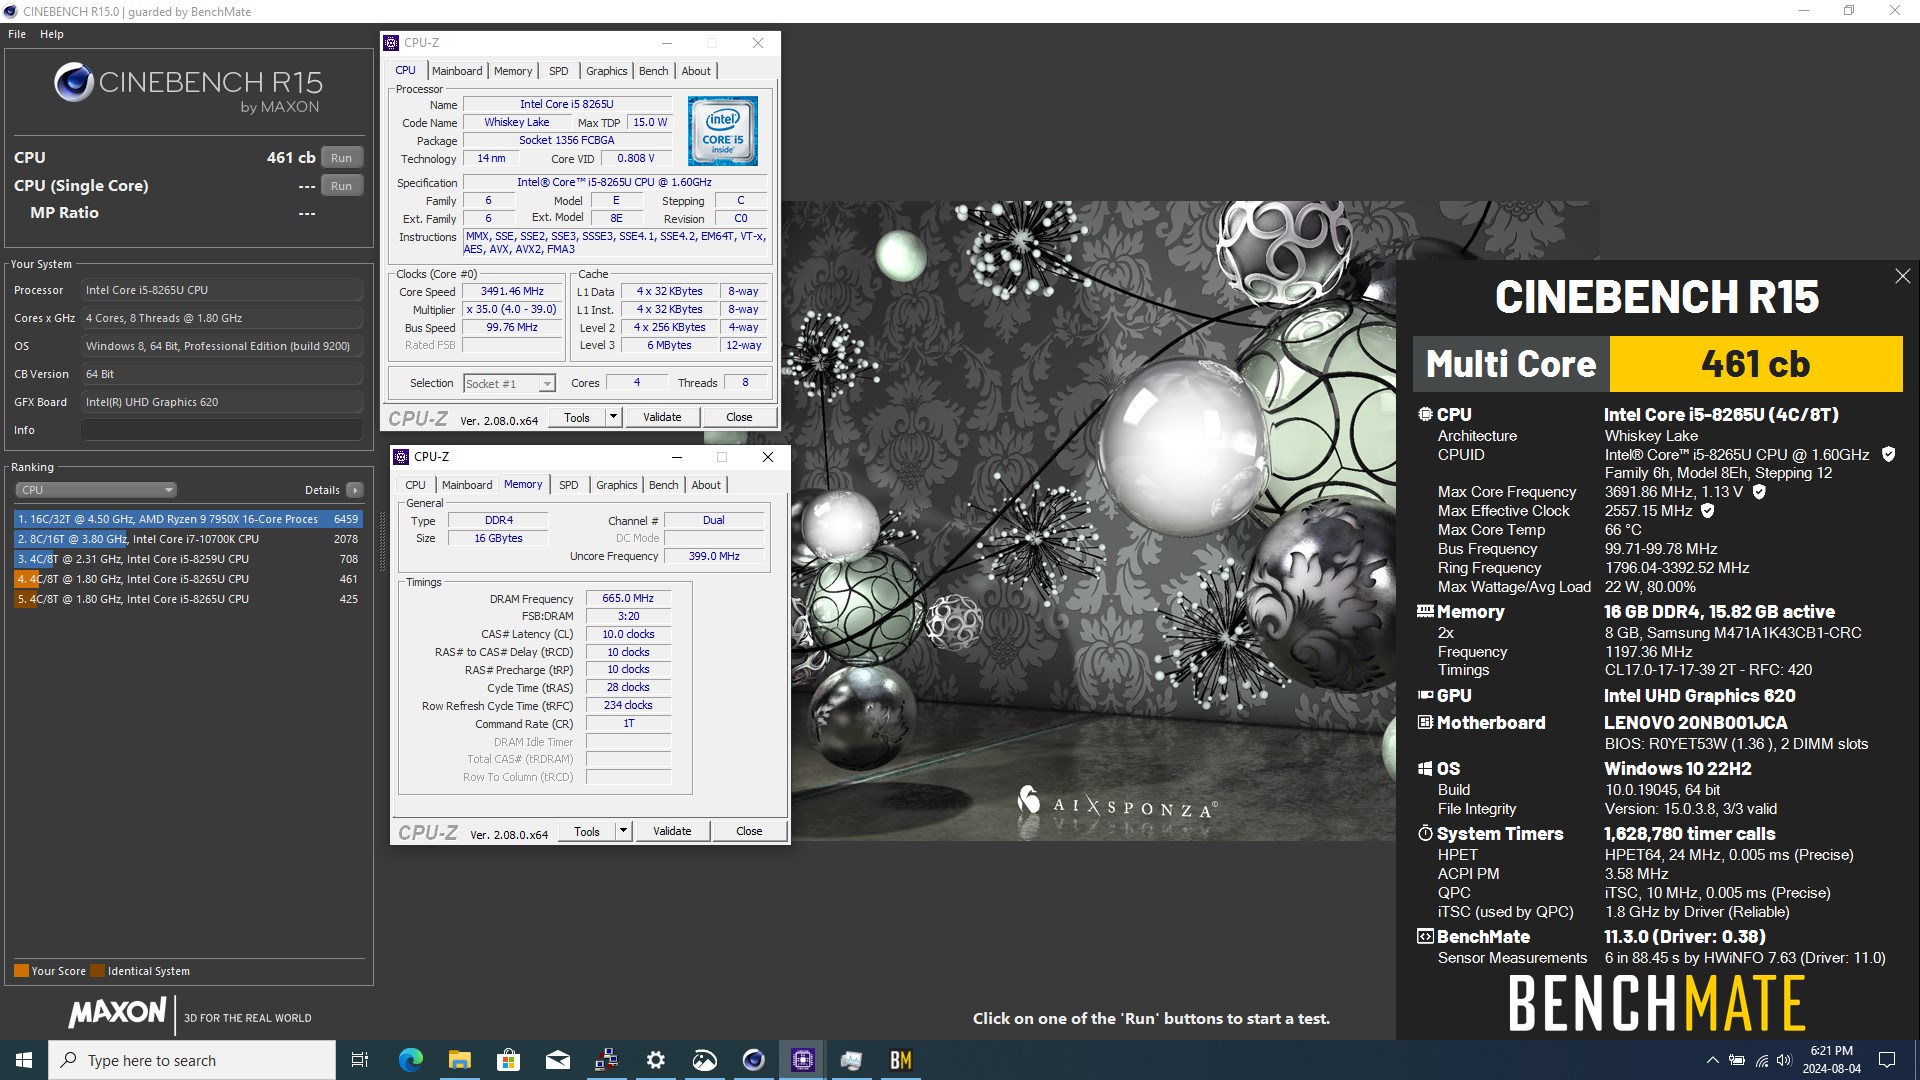Launch Microsoft Edge from taskbar
This screenshot has height=1080, width=1920.
coord(410,1060)
